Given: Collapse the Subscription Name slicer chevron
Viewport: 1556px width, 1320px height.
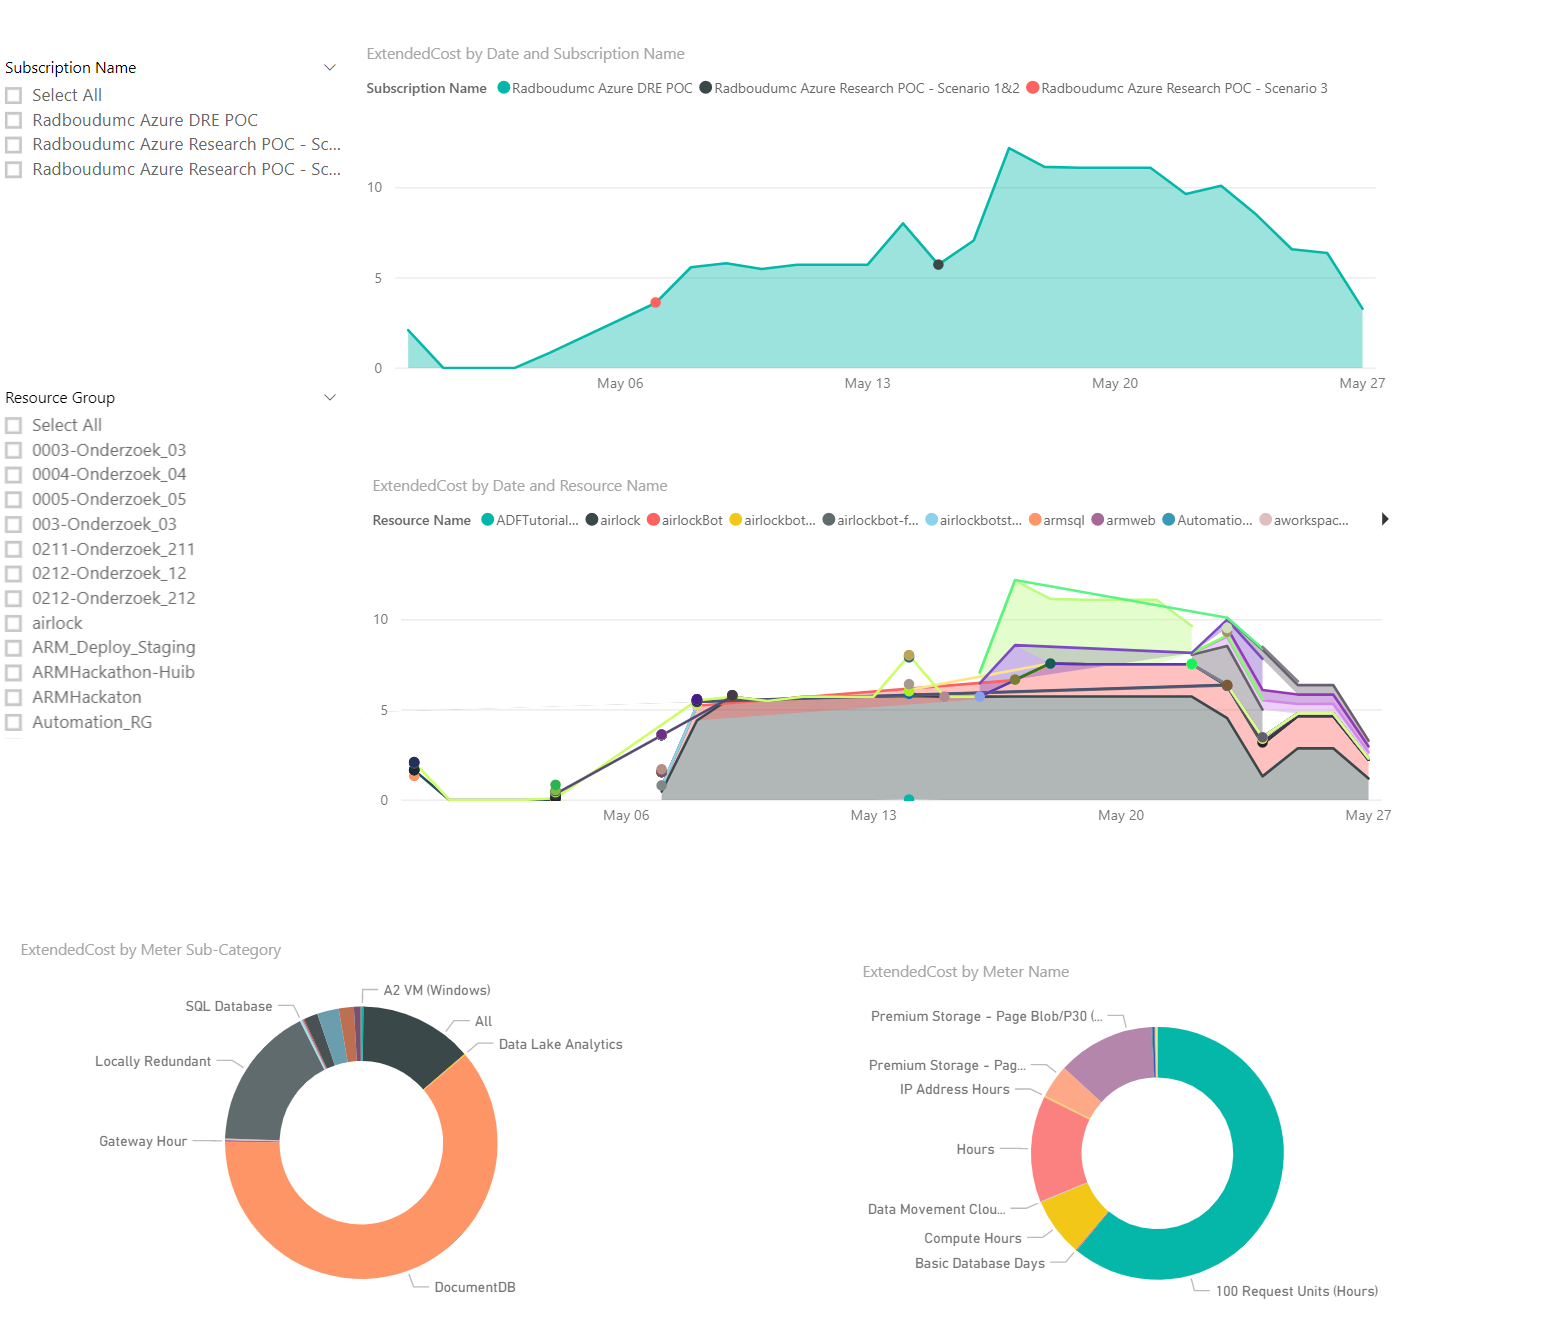Looking at the screenshot, I should pyautogui.click(x=330, y=67).
